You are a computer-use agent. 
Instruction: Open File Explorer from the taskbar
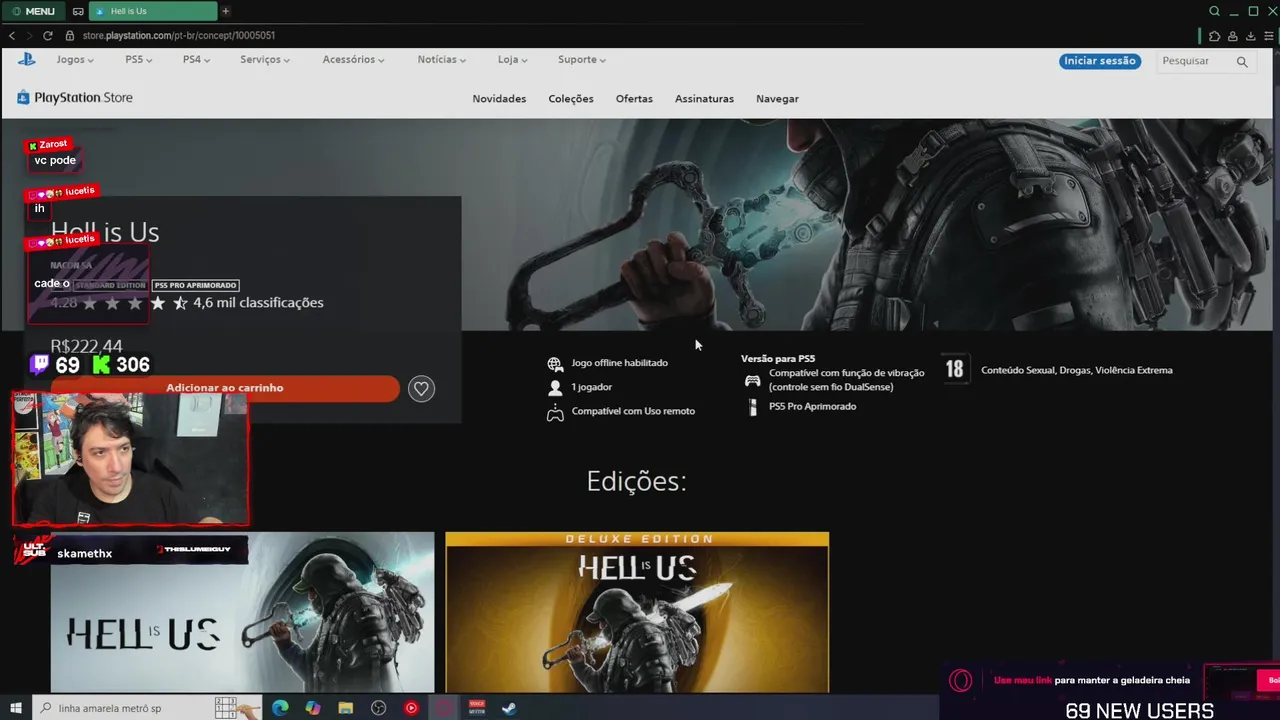pos(346,708)
